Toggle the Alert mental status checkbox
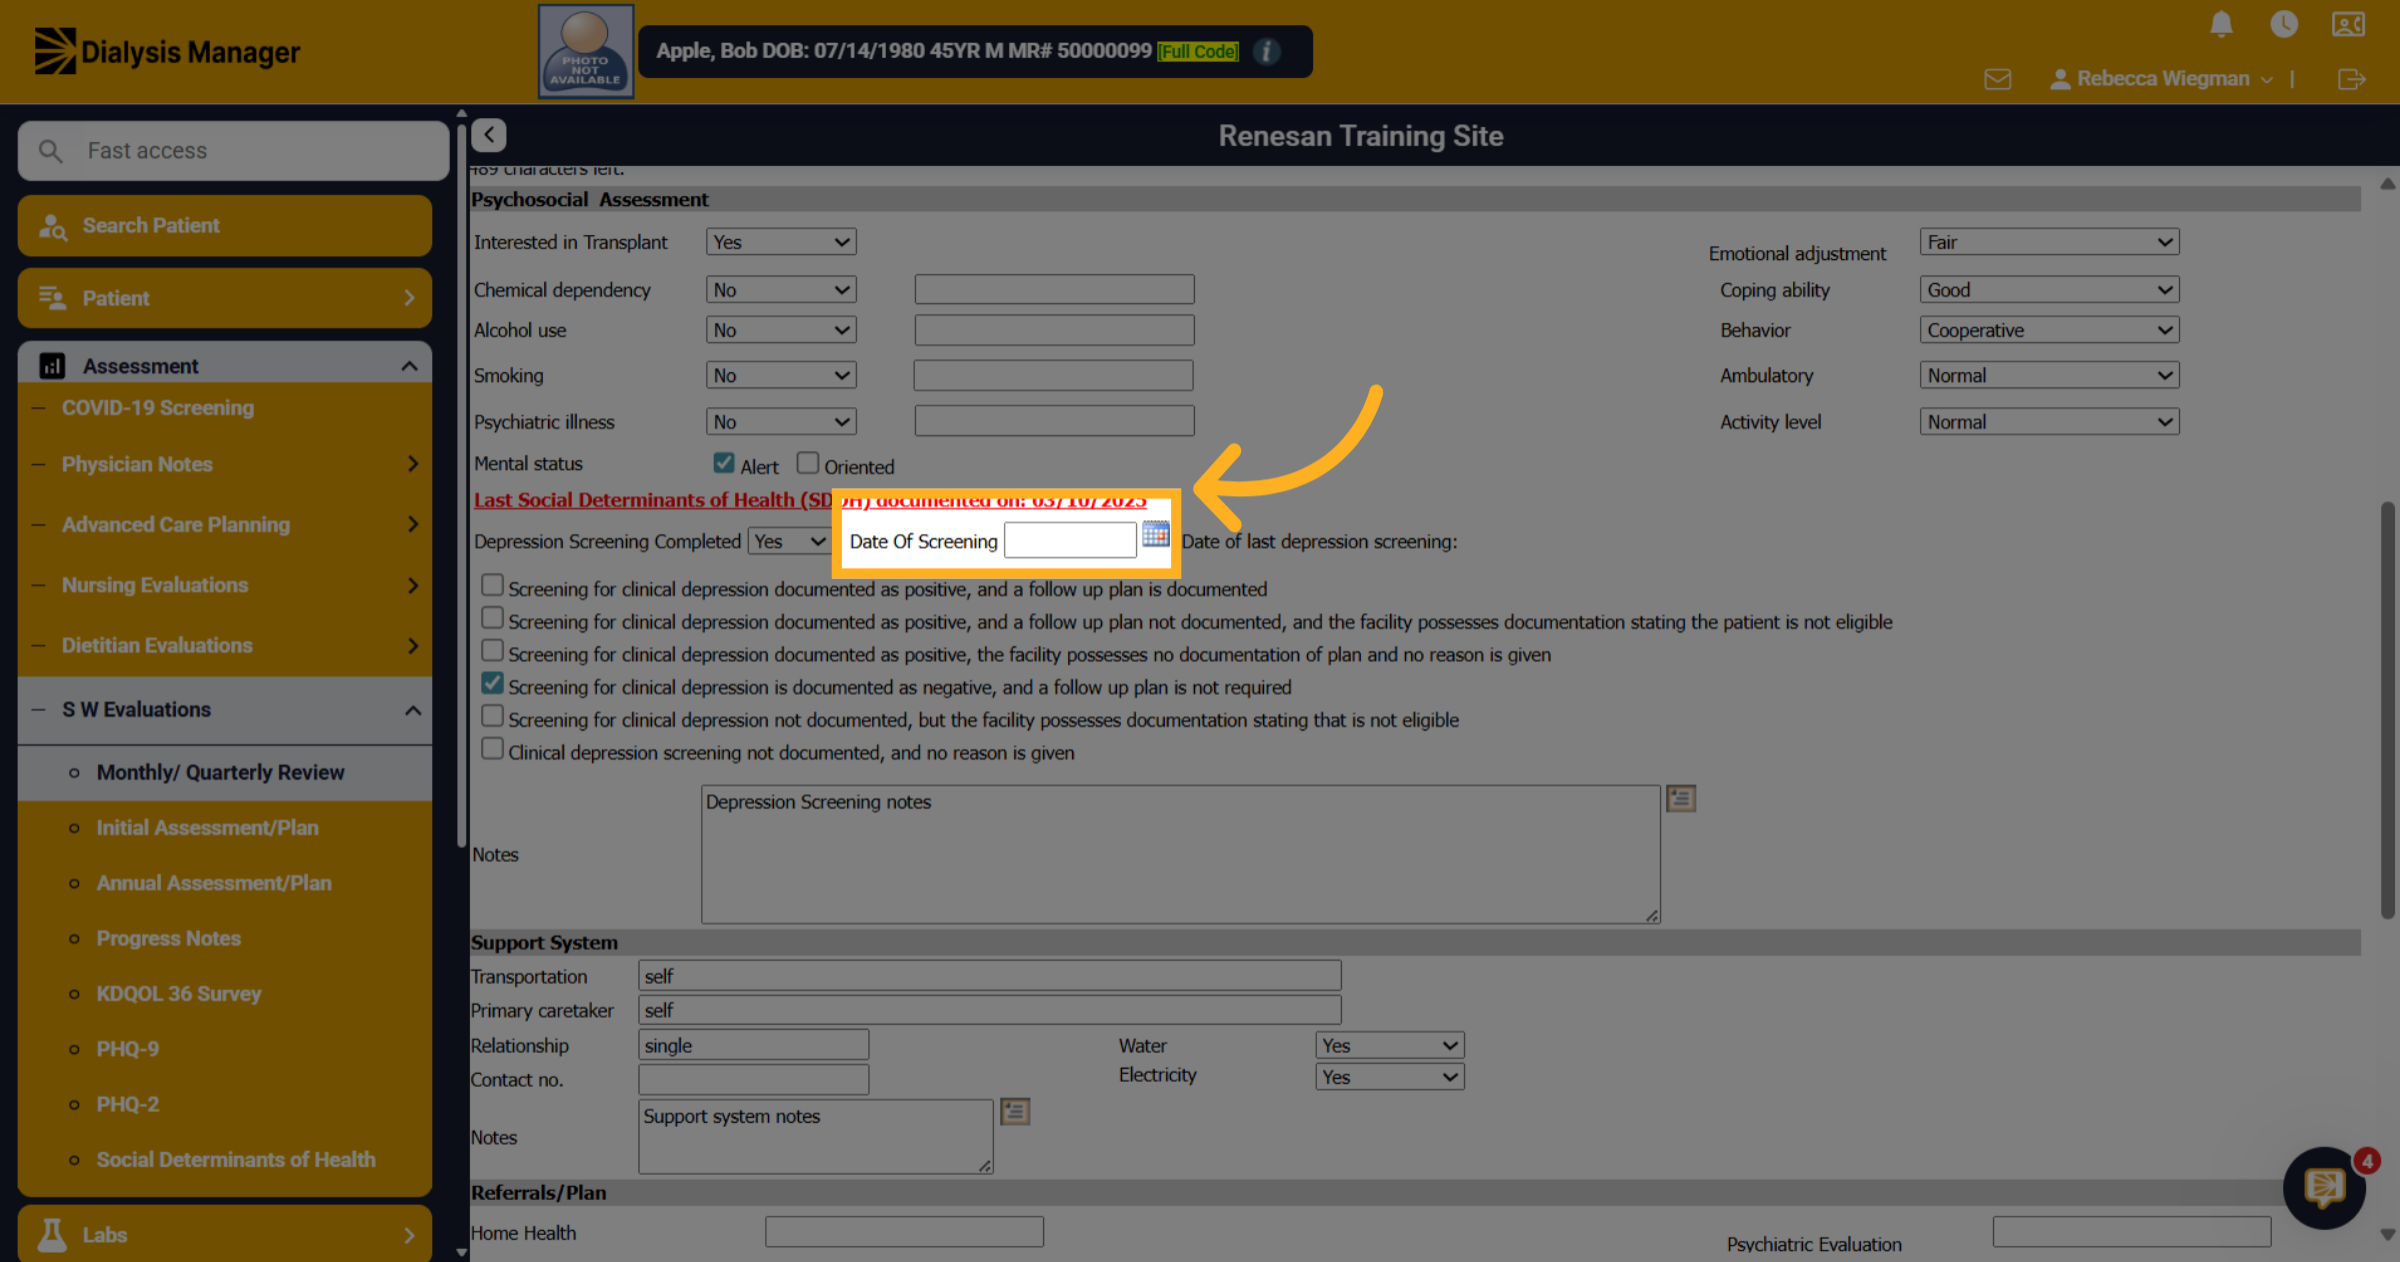This screenshot has width=2400, height=1262. tap(723, 463)
